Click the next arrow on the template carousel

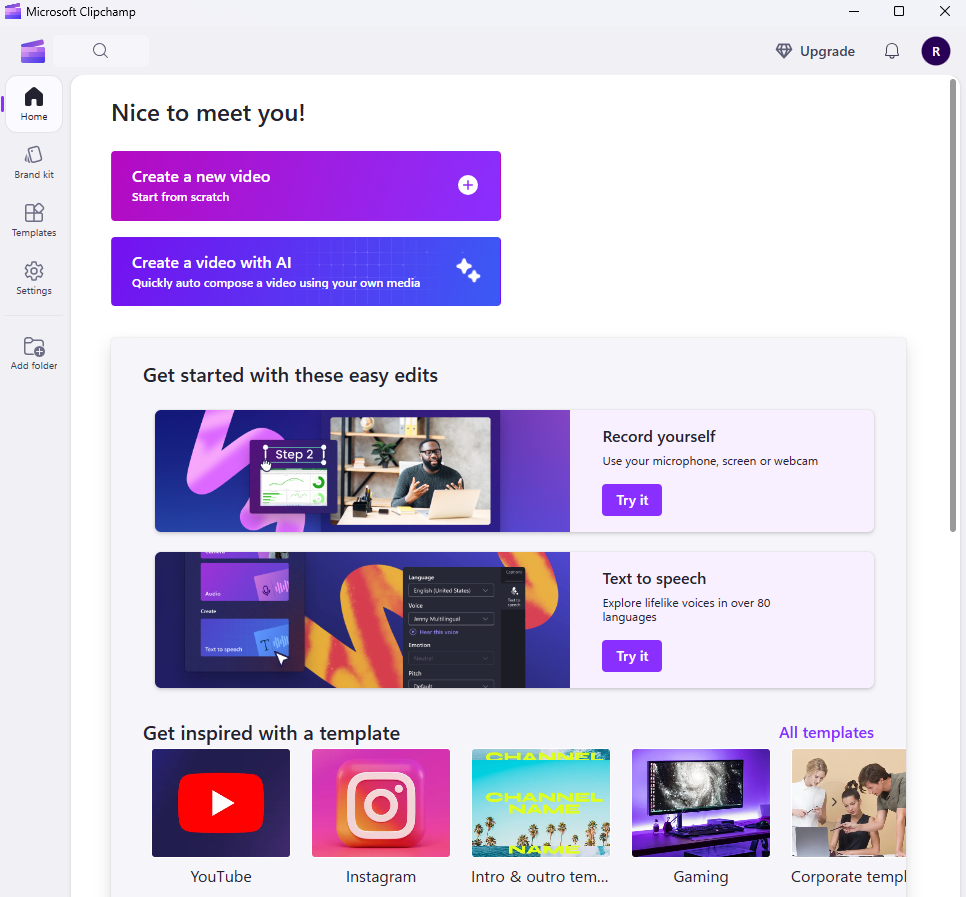(834, 802)
